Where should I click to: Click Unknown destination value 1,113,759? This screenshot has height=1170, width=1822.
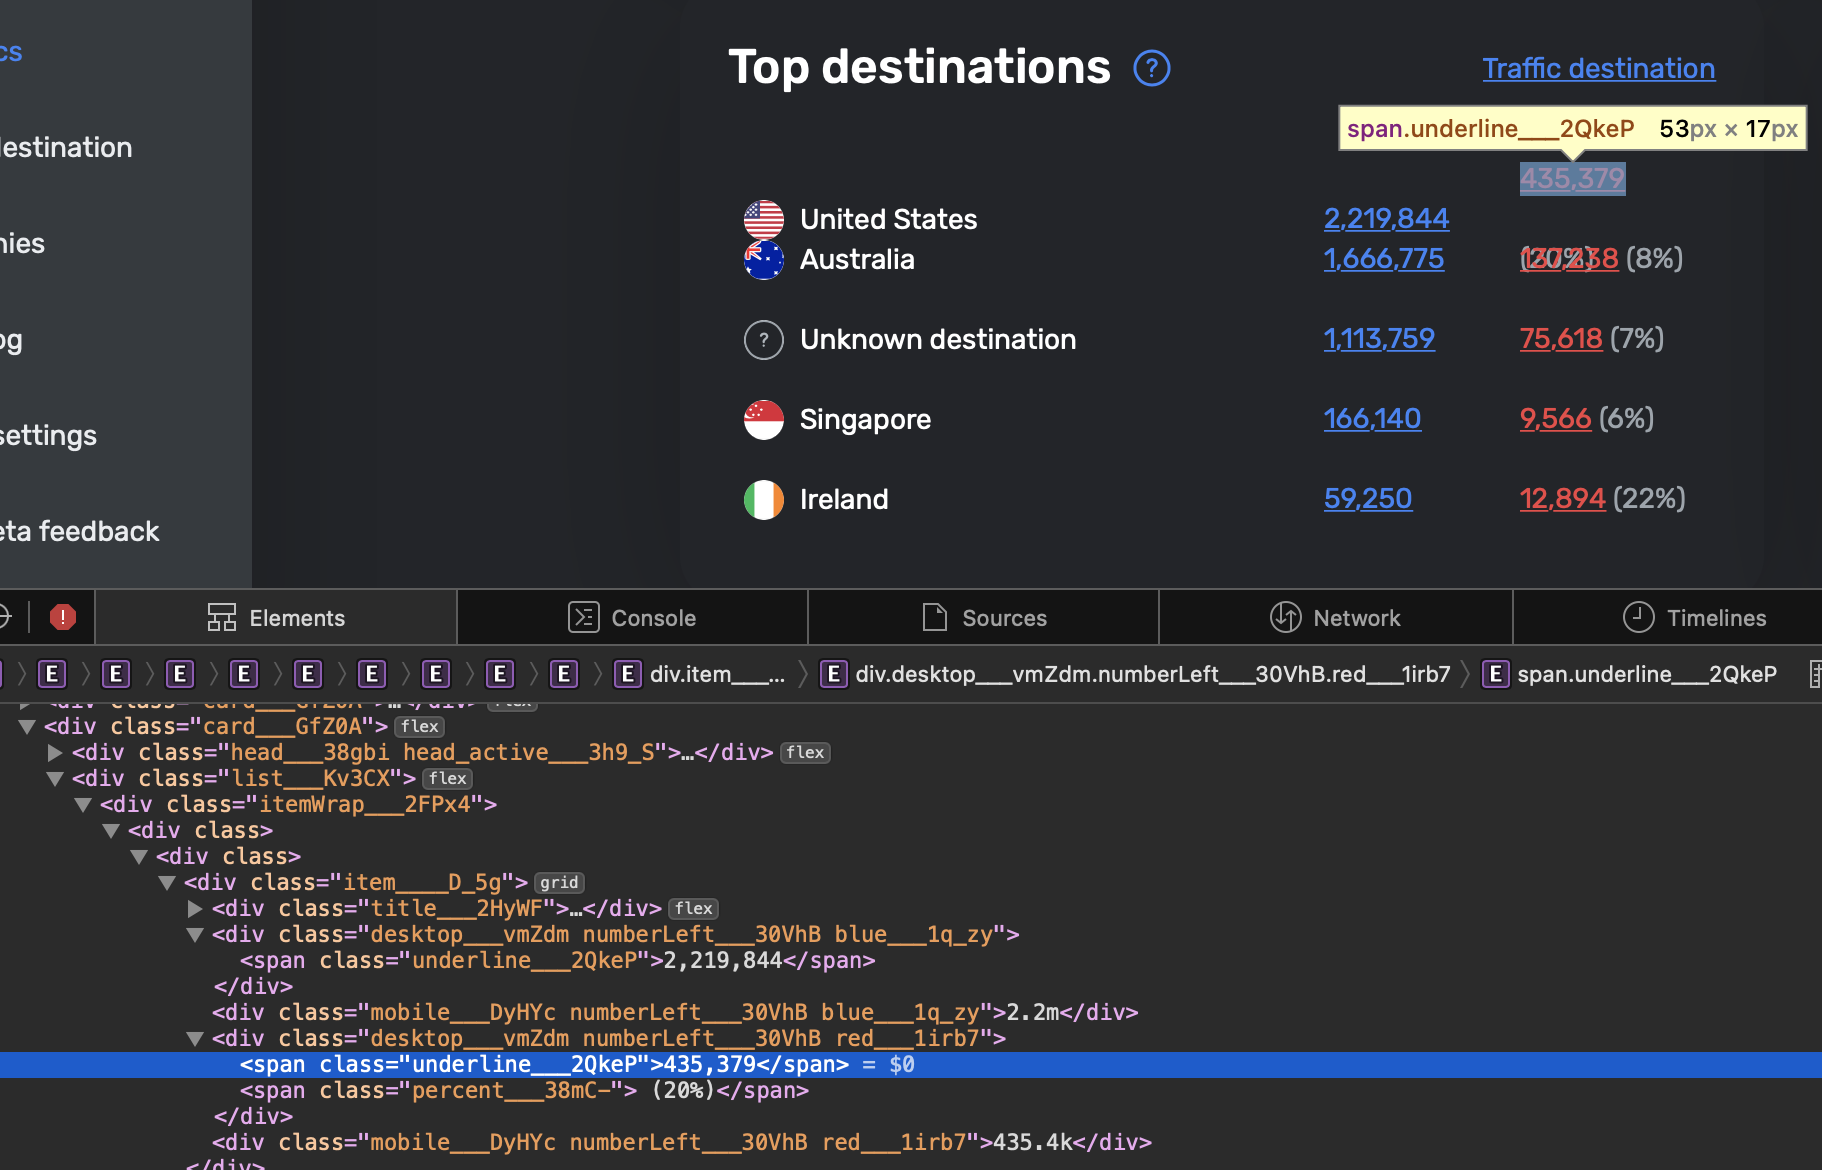1379,338
